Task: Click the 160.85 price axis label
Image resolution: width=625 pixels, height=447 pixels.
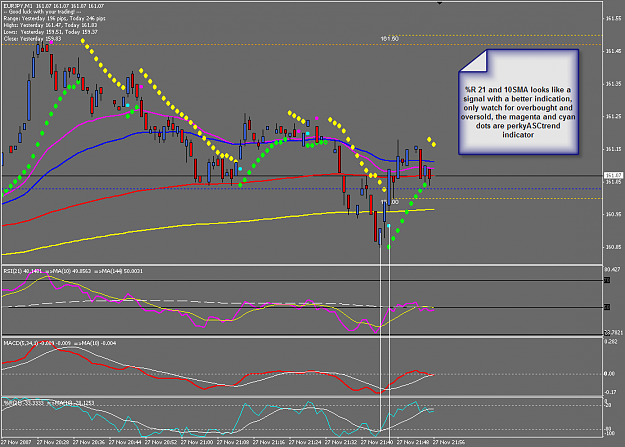Action: [613, 247]
